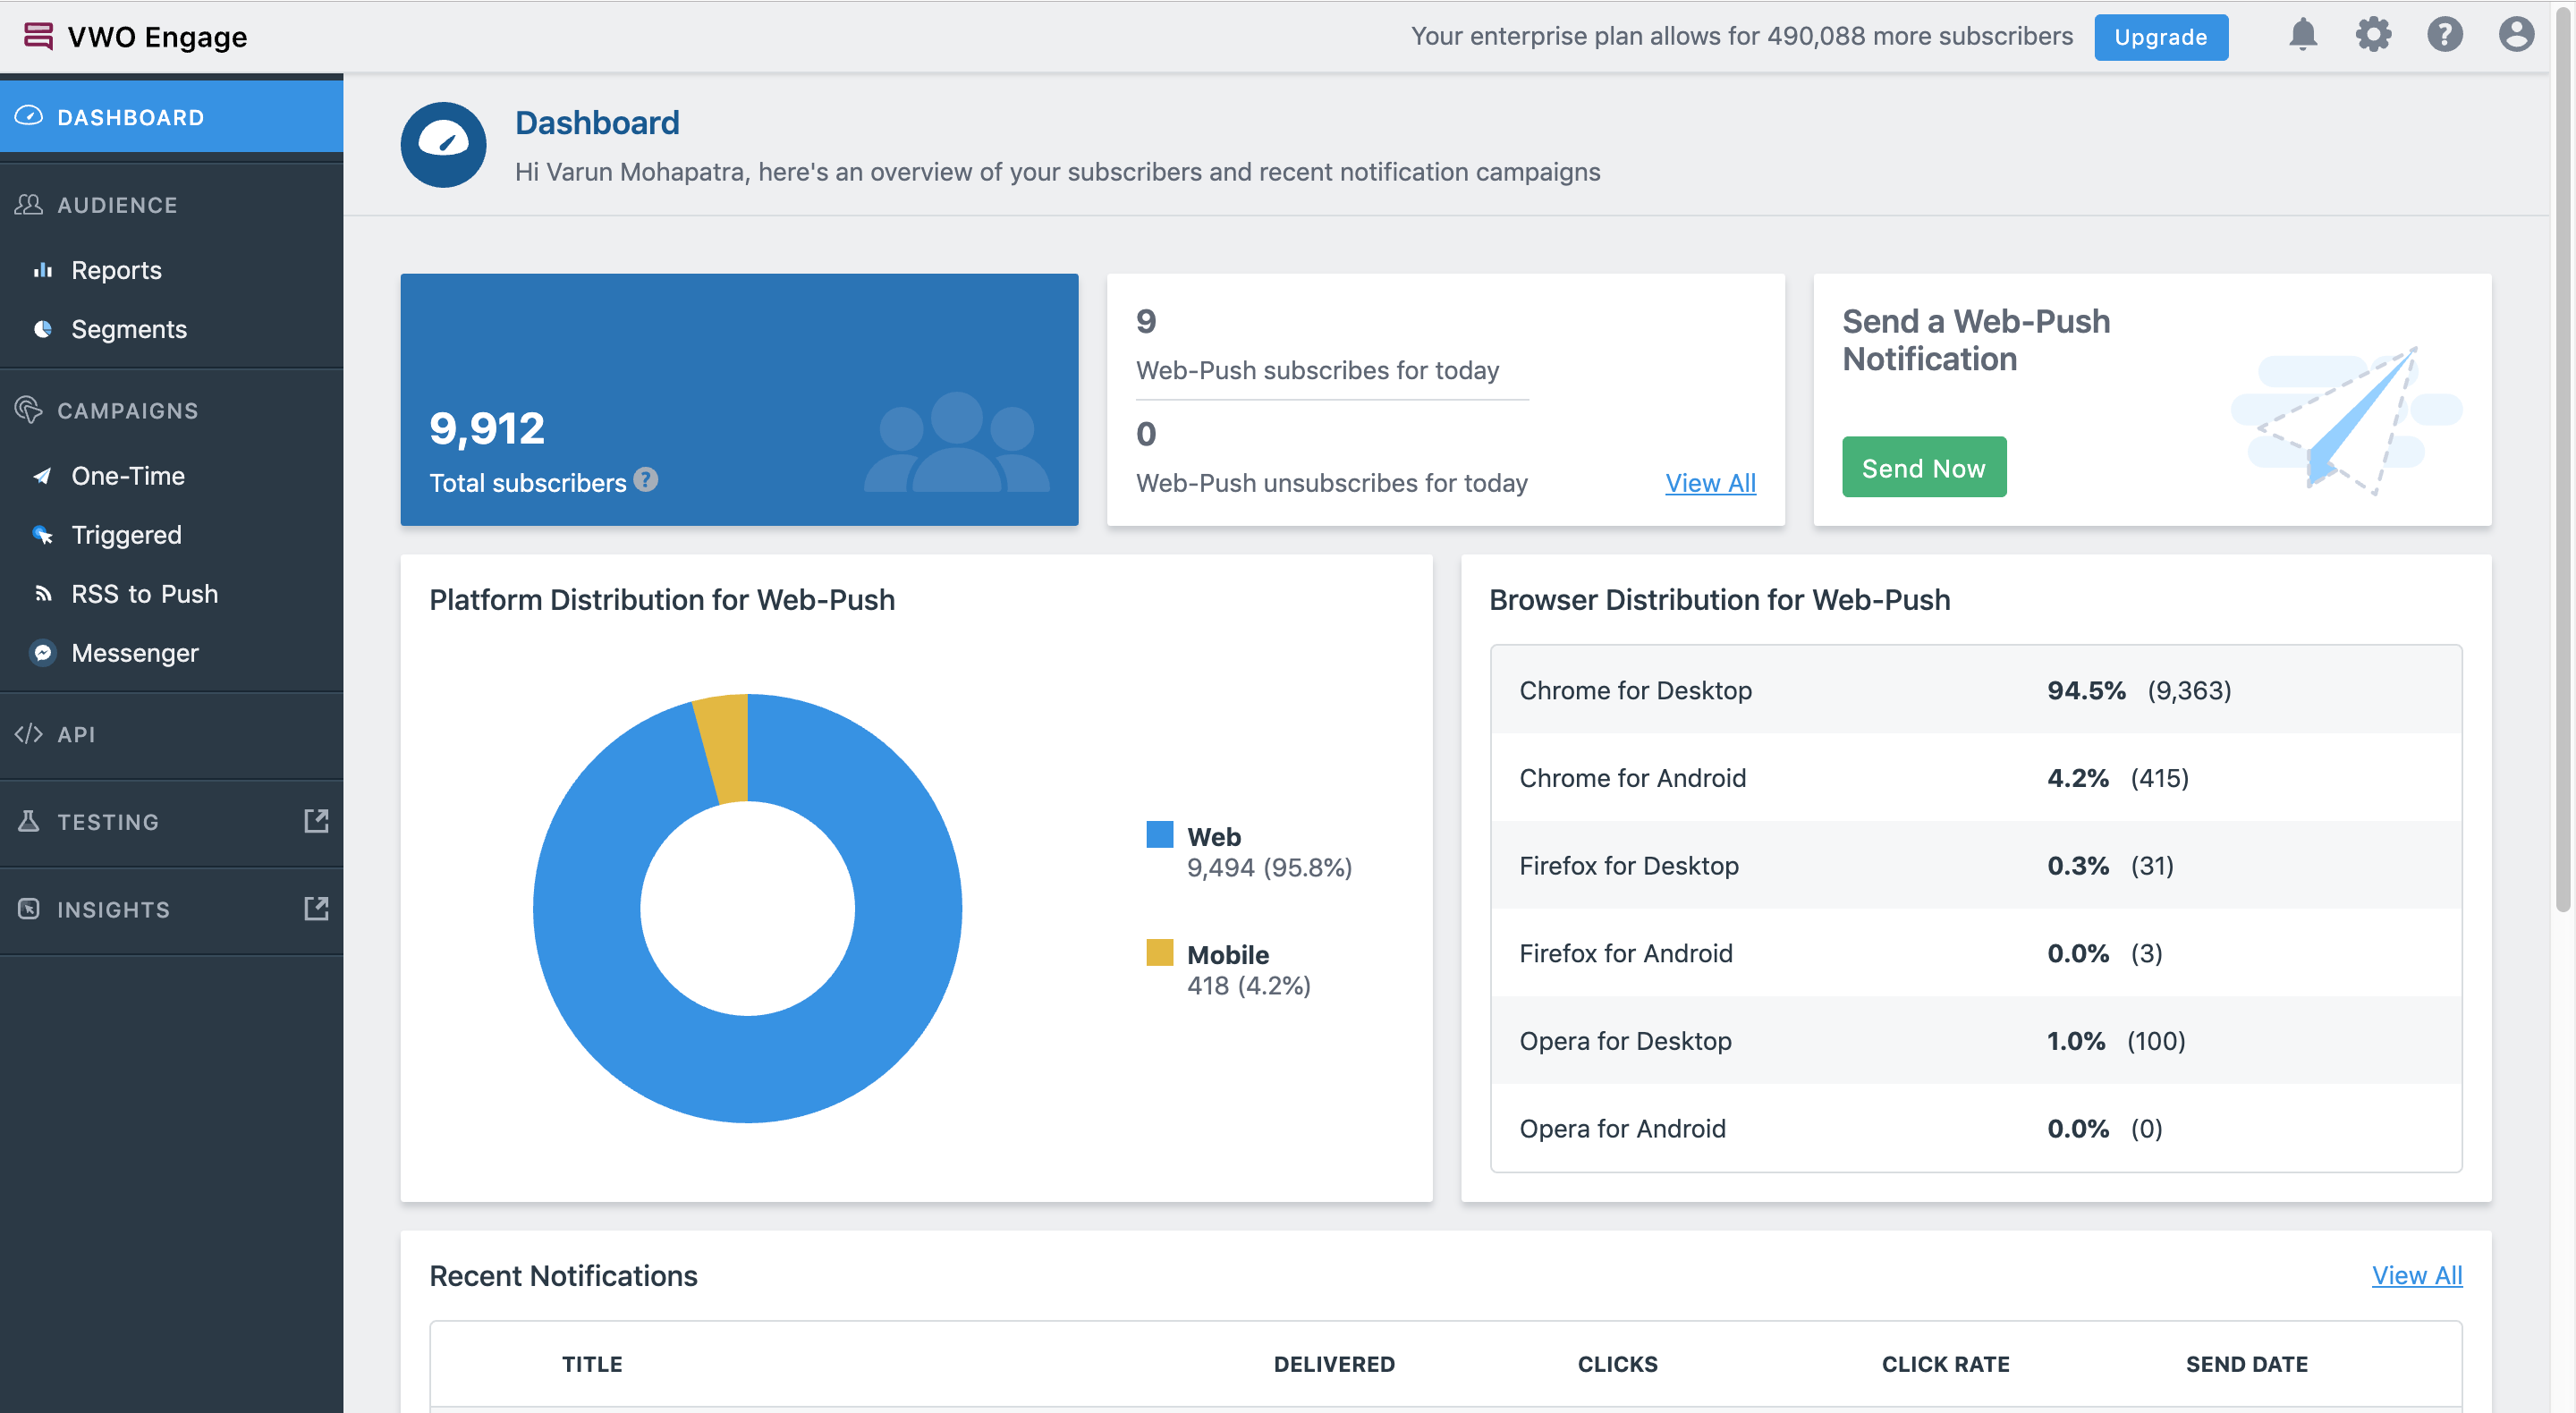The image size is (2576, 1413).
Task: Click the notifications bell icon
Action: tap(2302, 36)
